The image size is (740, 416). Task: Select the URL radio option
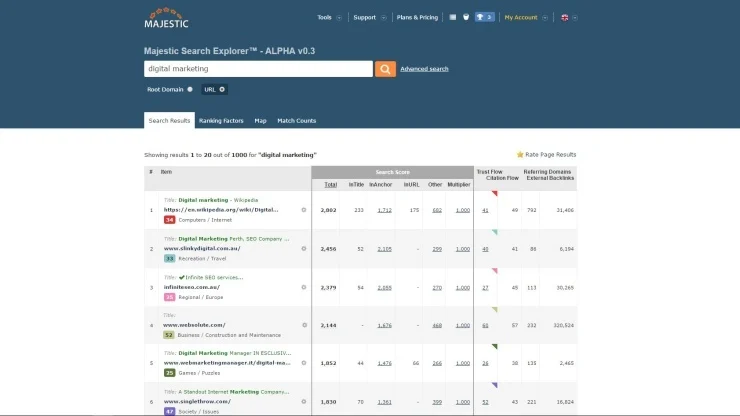pos(222,89)
